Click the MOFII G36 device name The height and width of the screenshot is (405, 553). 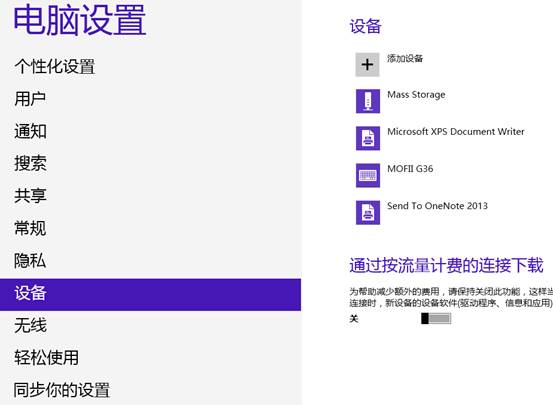click(410, 169)
